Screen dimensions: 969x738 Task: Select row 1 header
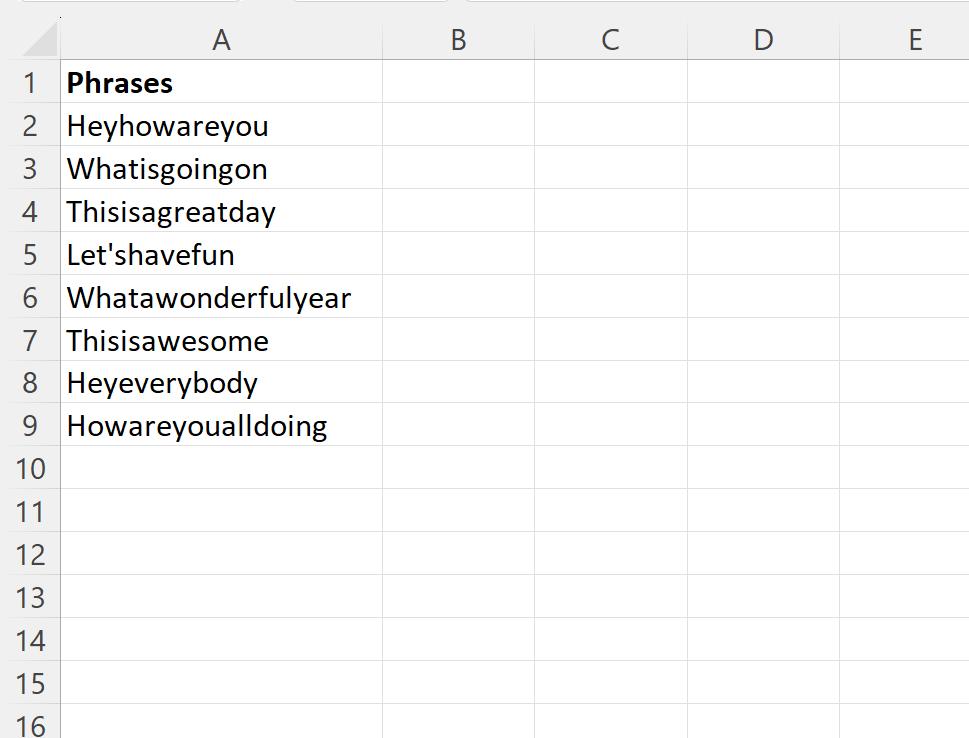click(30, 82)
